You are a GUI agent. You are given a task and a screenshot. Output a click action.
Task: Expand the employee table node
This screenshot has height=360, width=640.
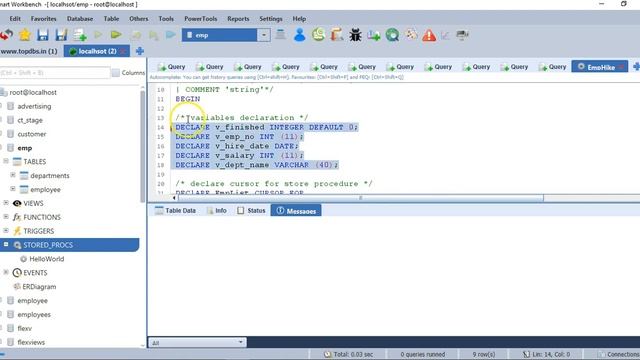[x=13, y=189]
